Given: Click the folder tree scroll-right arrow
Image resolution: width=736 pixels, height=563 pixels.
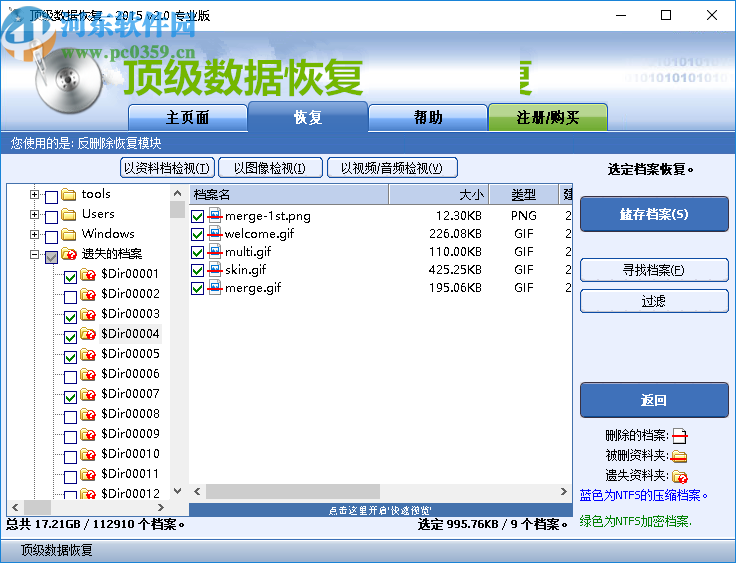Looking at the screenshot, I should click(161, 508).
